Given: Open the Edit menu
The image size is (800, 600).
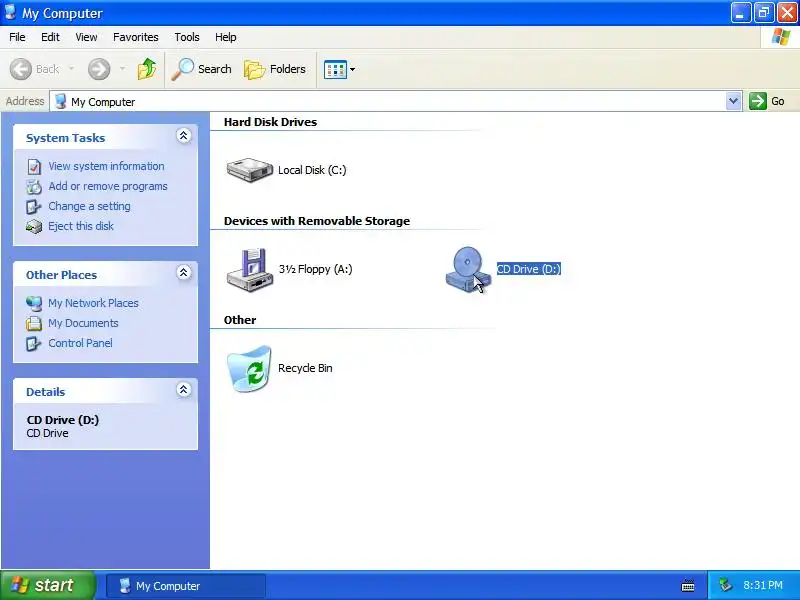Looking at the screenshot, I should [x=50, y=37].
